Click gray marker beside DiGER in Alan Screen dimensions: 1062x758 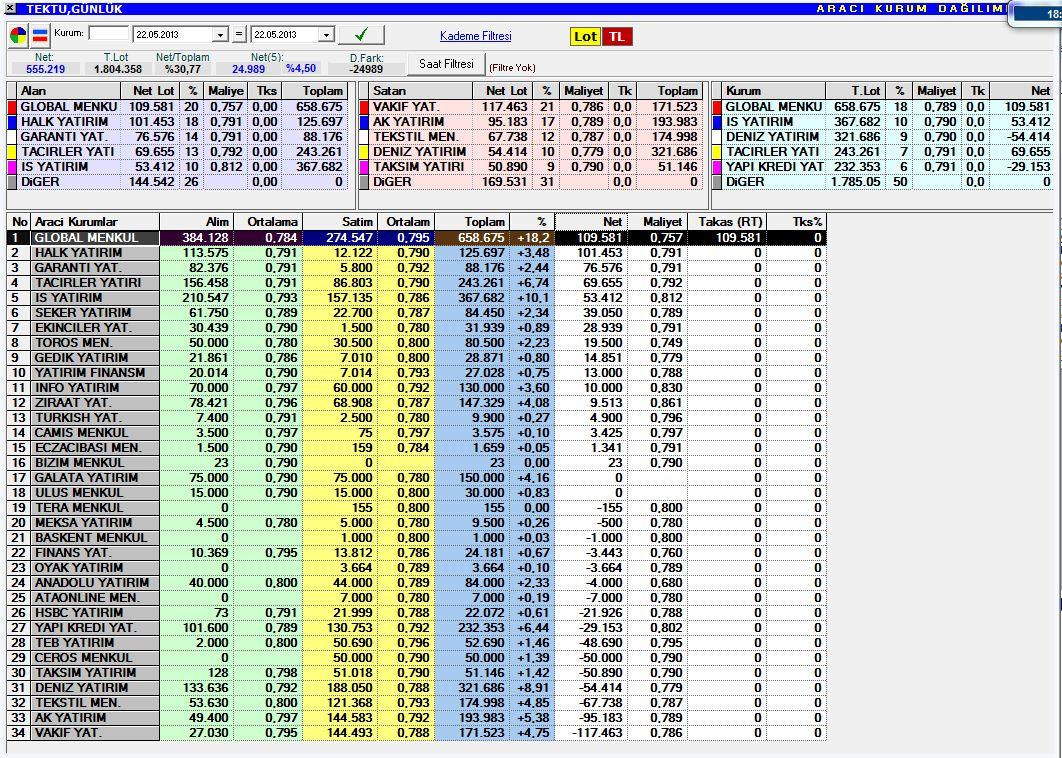12,182
